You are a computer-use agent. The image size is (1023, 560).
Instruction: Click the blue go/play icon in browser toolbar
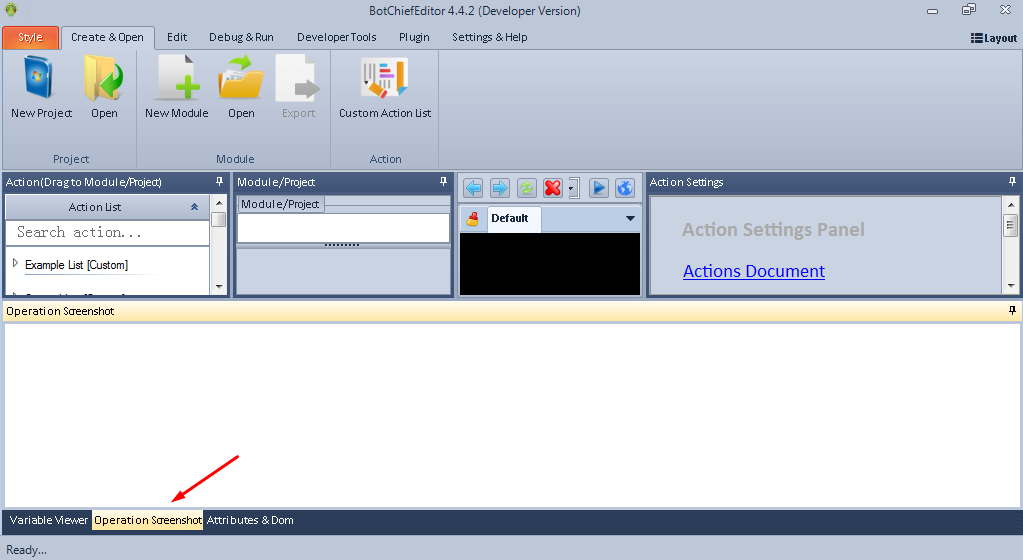tap(598, 188)
